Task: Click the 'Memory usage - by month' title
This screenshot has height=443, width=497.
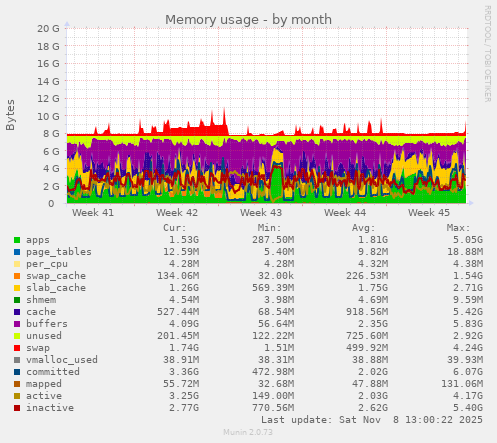Action: click(248, 20)
